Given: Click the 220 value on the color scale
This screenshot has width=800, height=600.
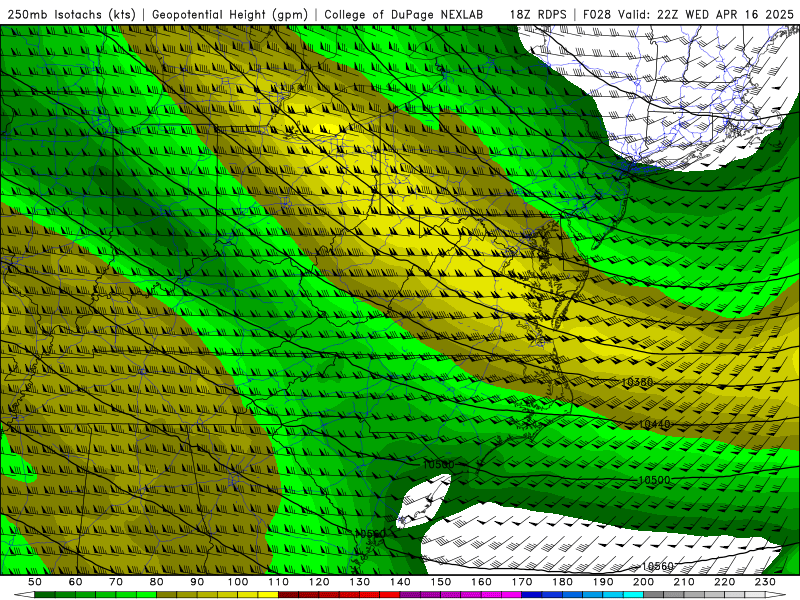Looking at the screenshot, I should pos(724,582).
